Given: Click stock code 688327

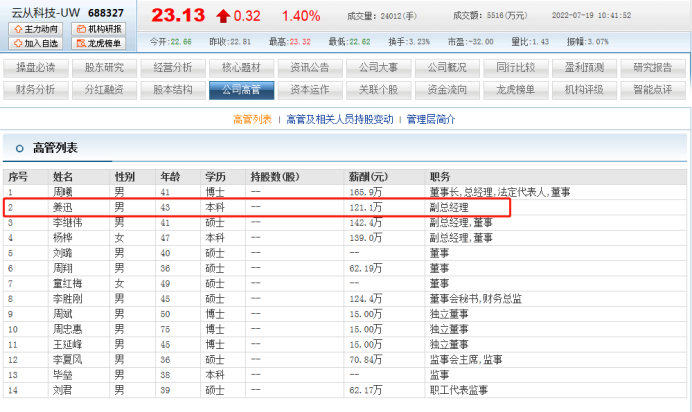Looking at the screenshot, I should click(106, 13).
